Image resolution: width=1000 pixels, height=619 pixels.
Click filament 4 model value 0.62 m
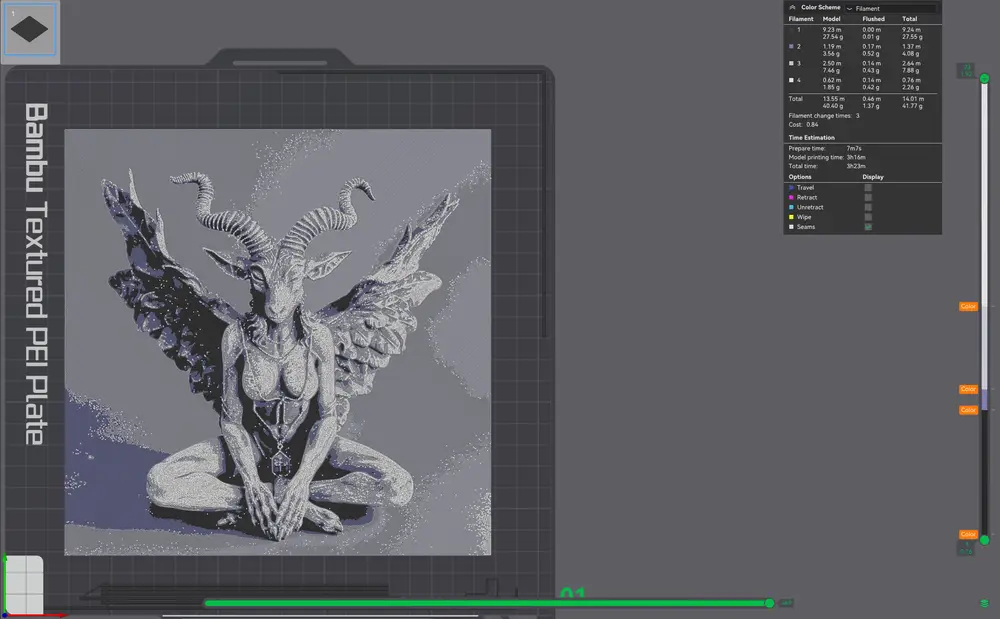click(832, 80)
